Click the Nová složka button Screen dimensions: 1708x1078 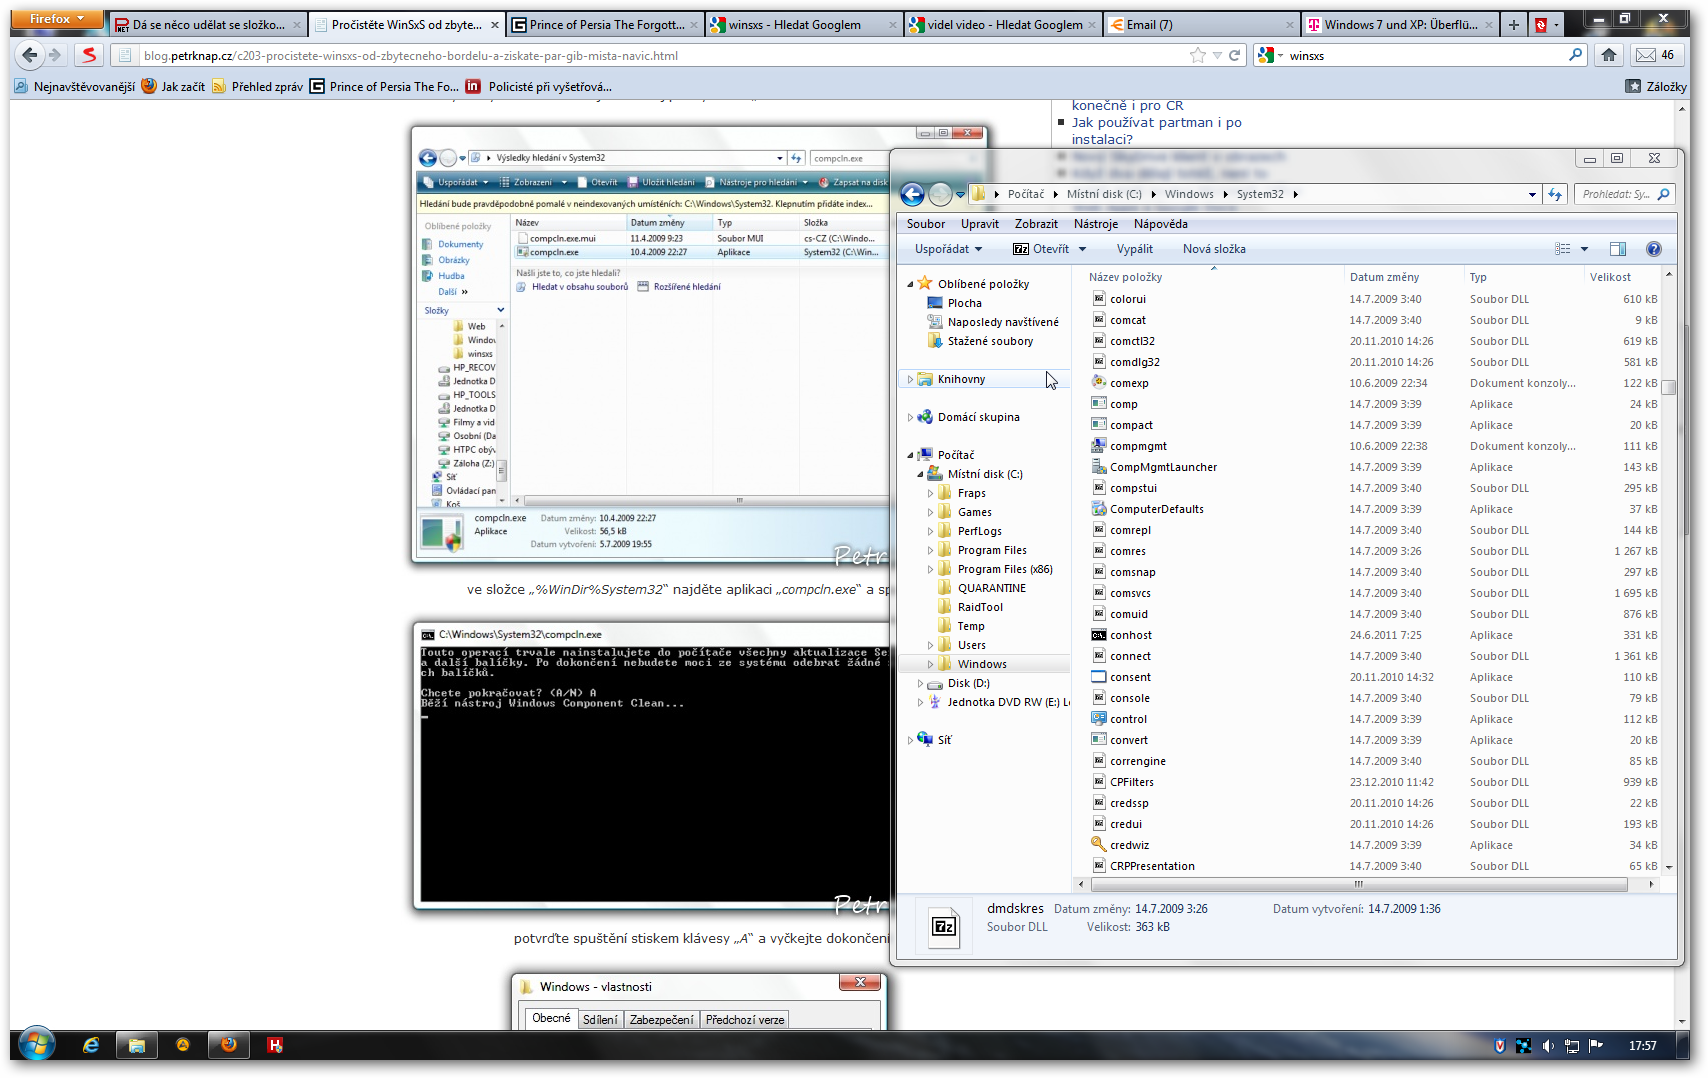pos(1213,249)
